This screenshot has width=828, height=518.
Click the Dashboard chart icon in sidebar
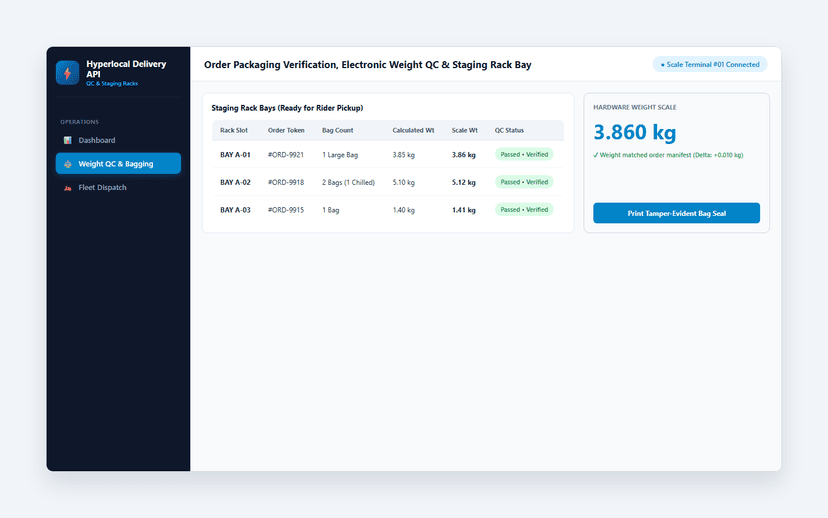pos(68,140)
